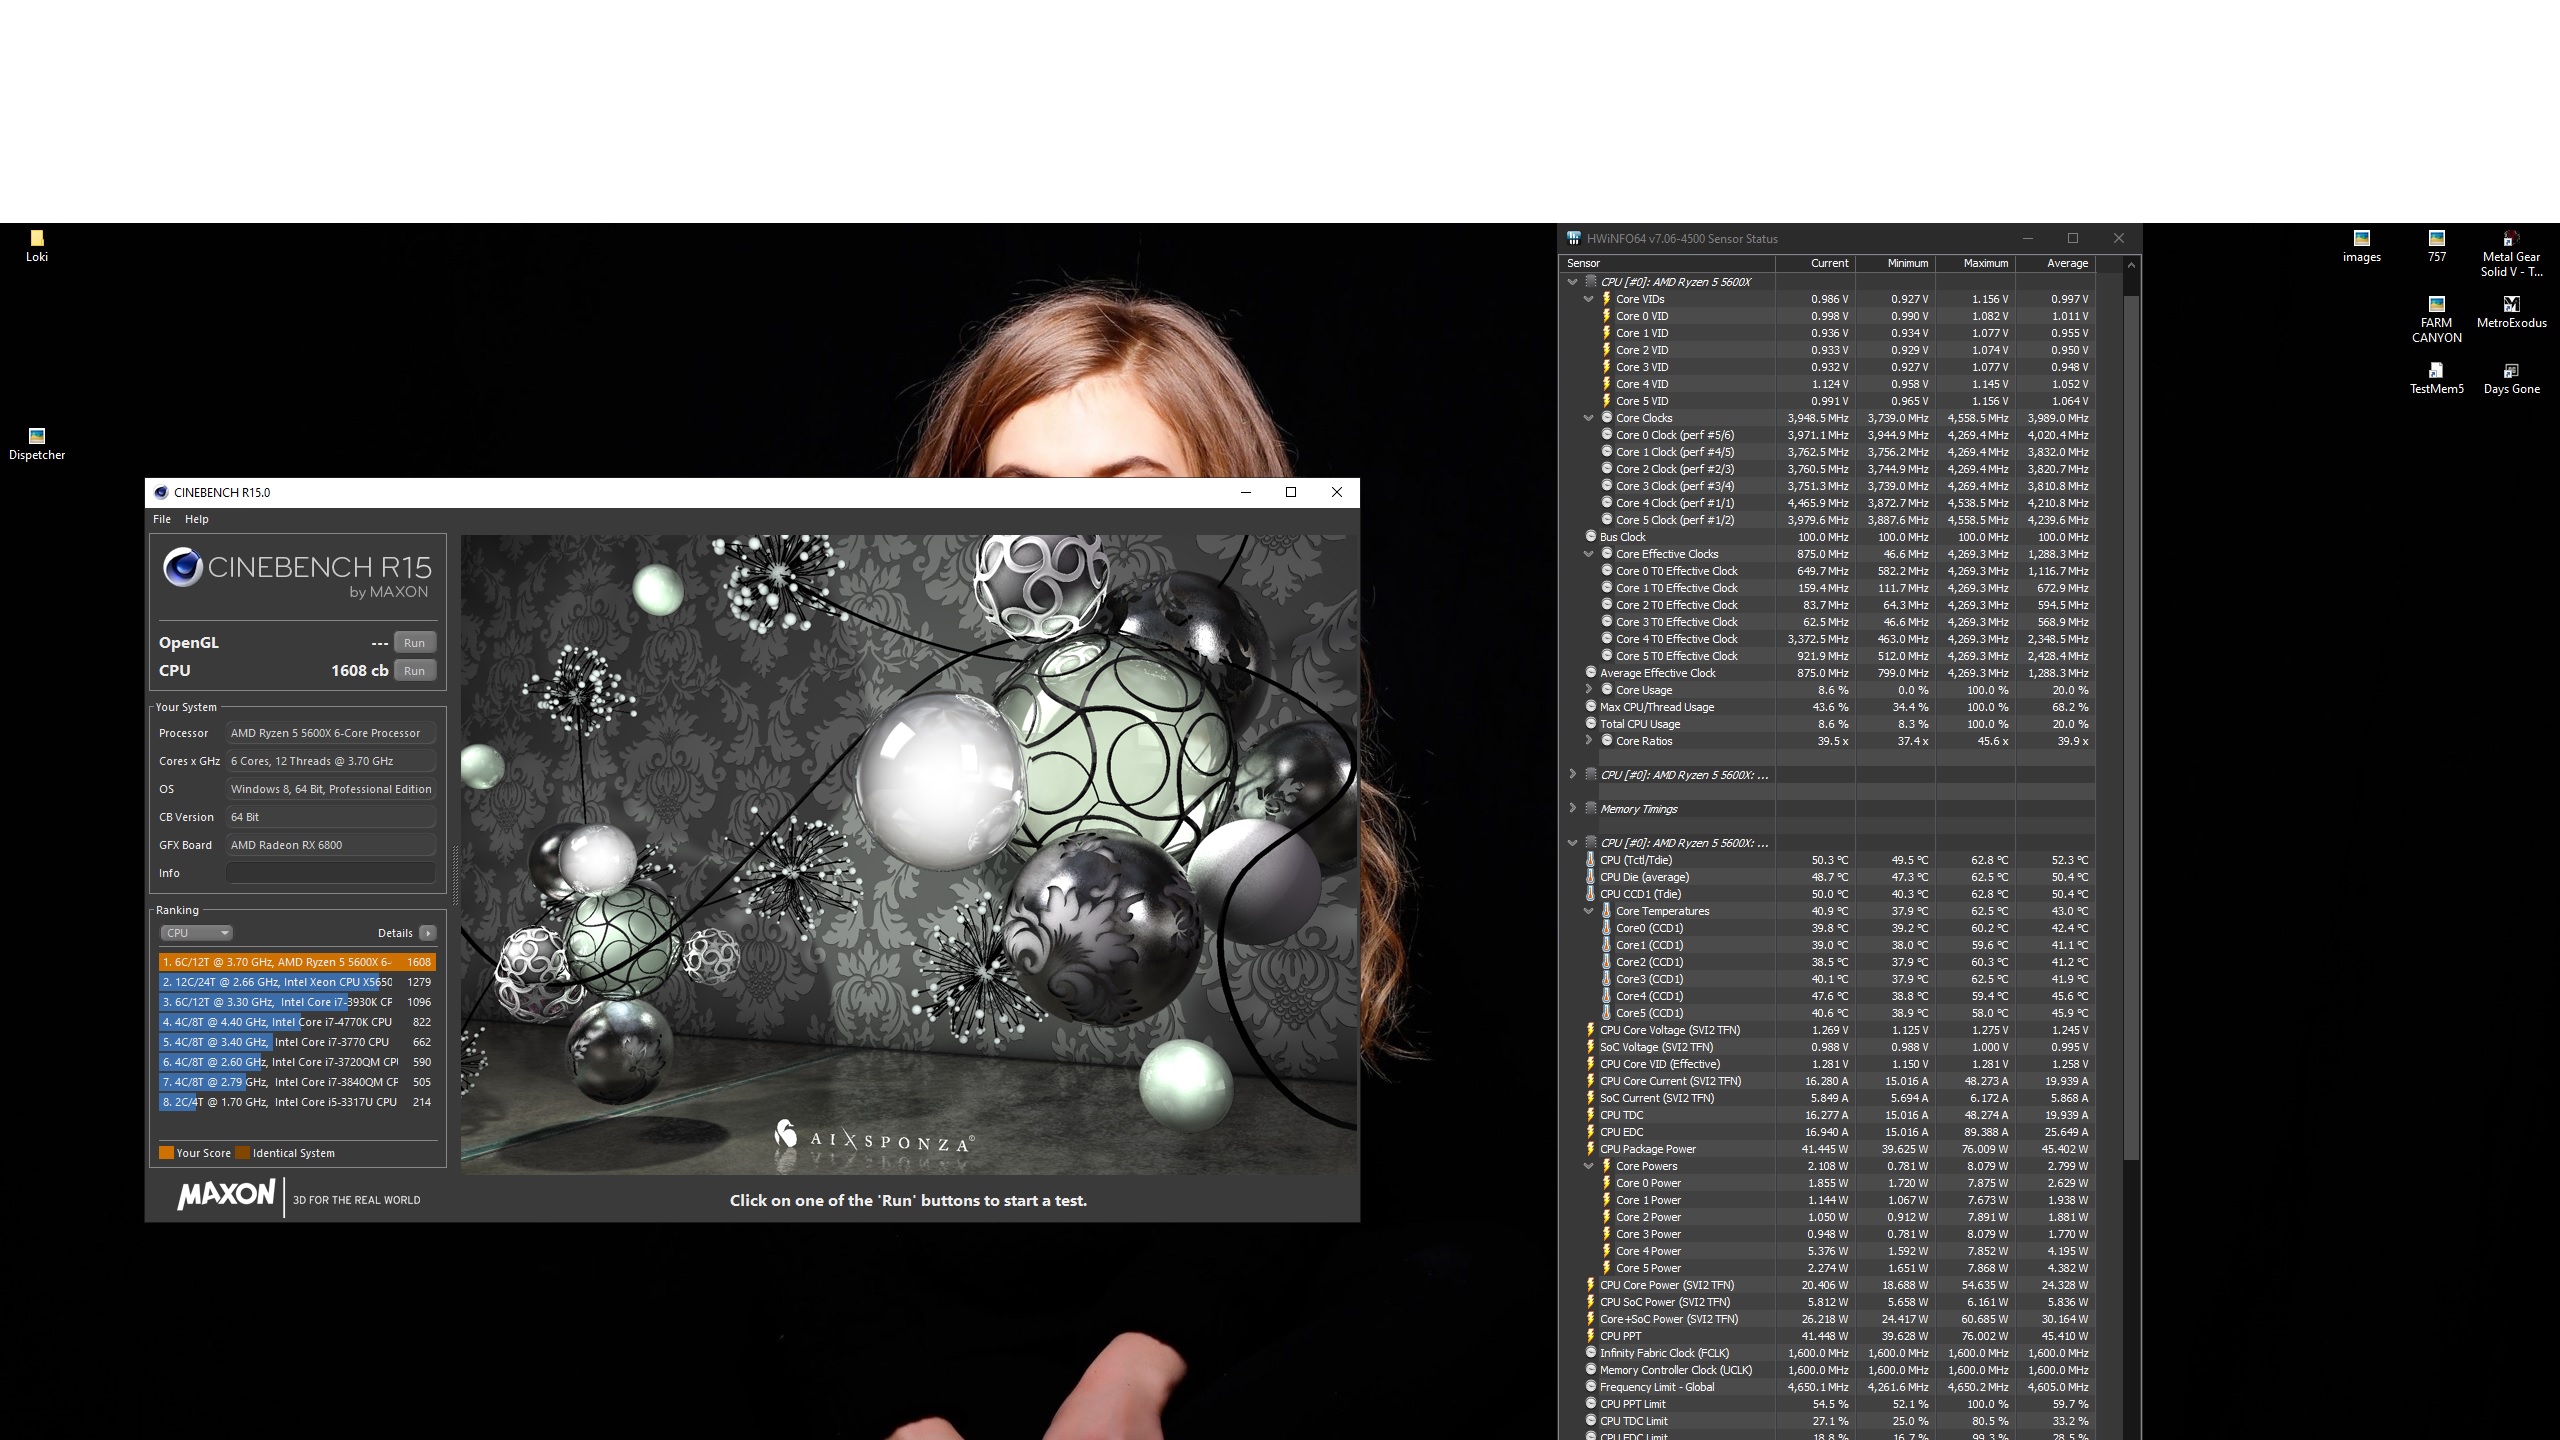Open the Loki desktop folder icon

click(37, 239)
